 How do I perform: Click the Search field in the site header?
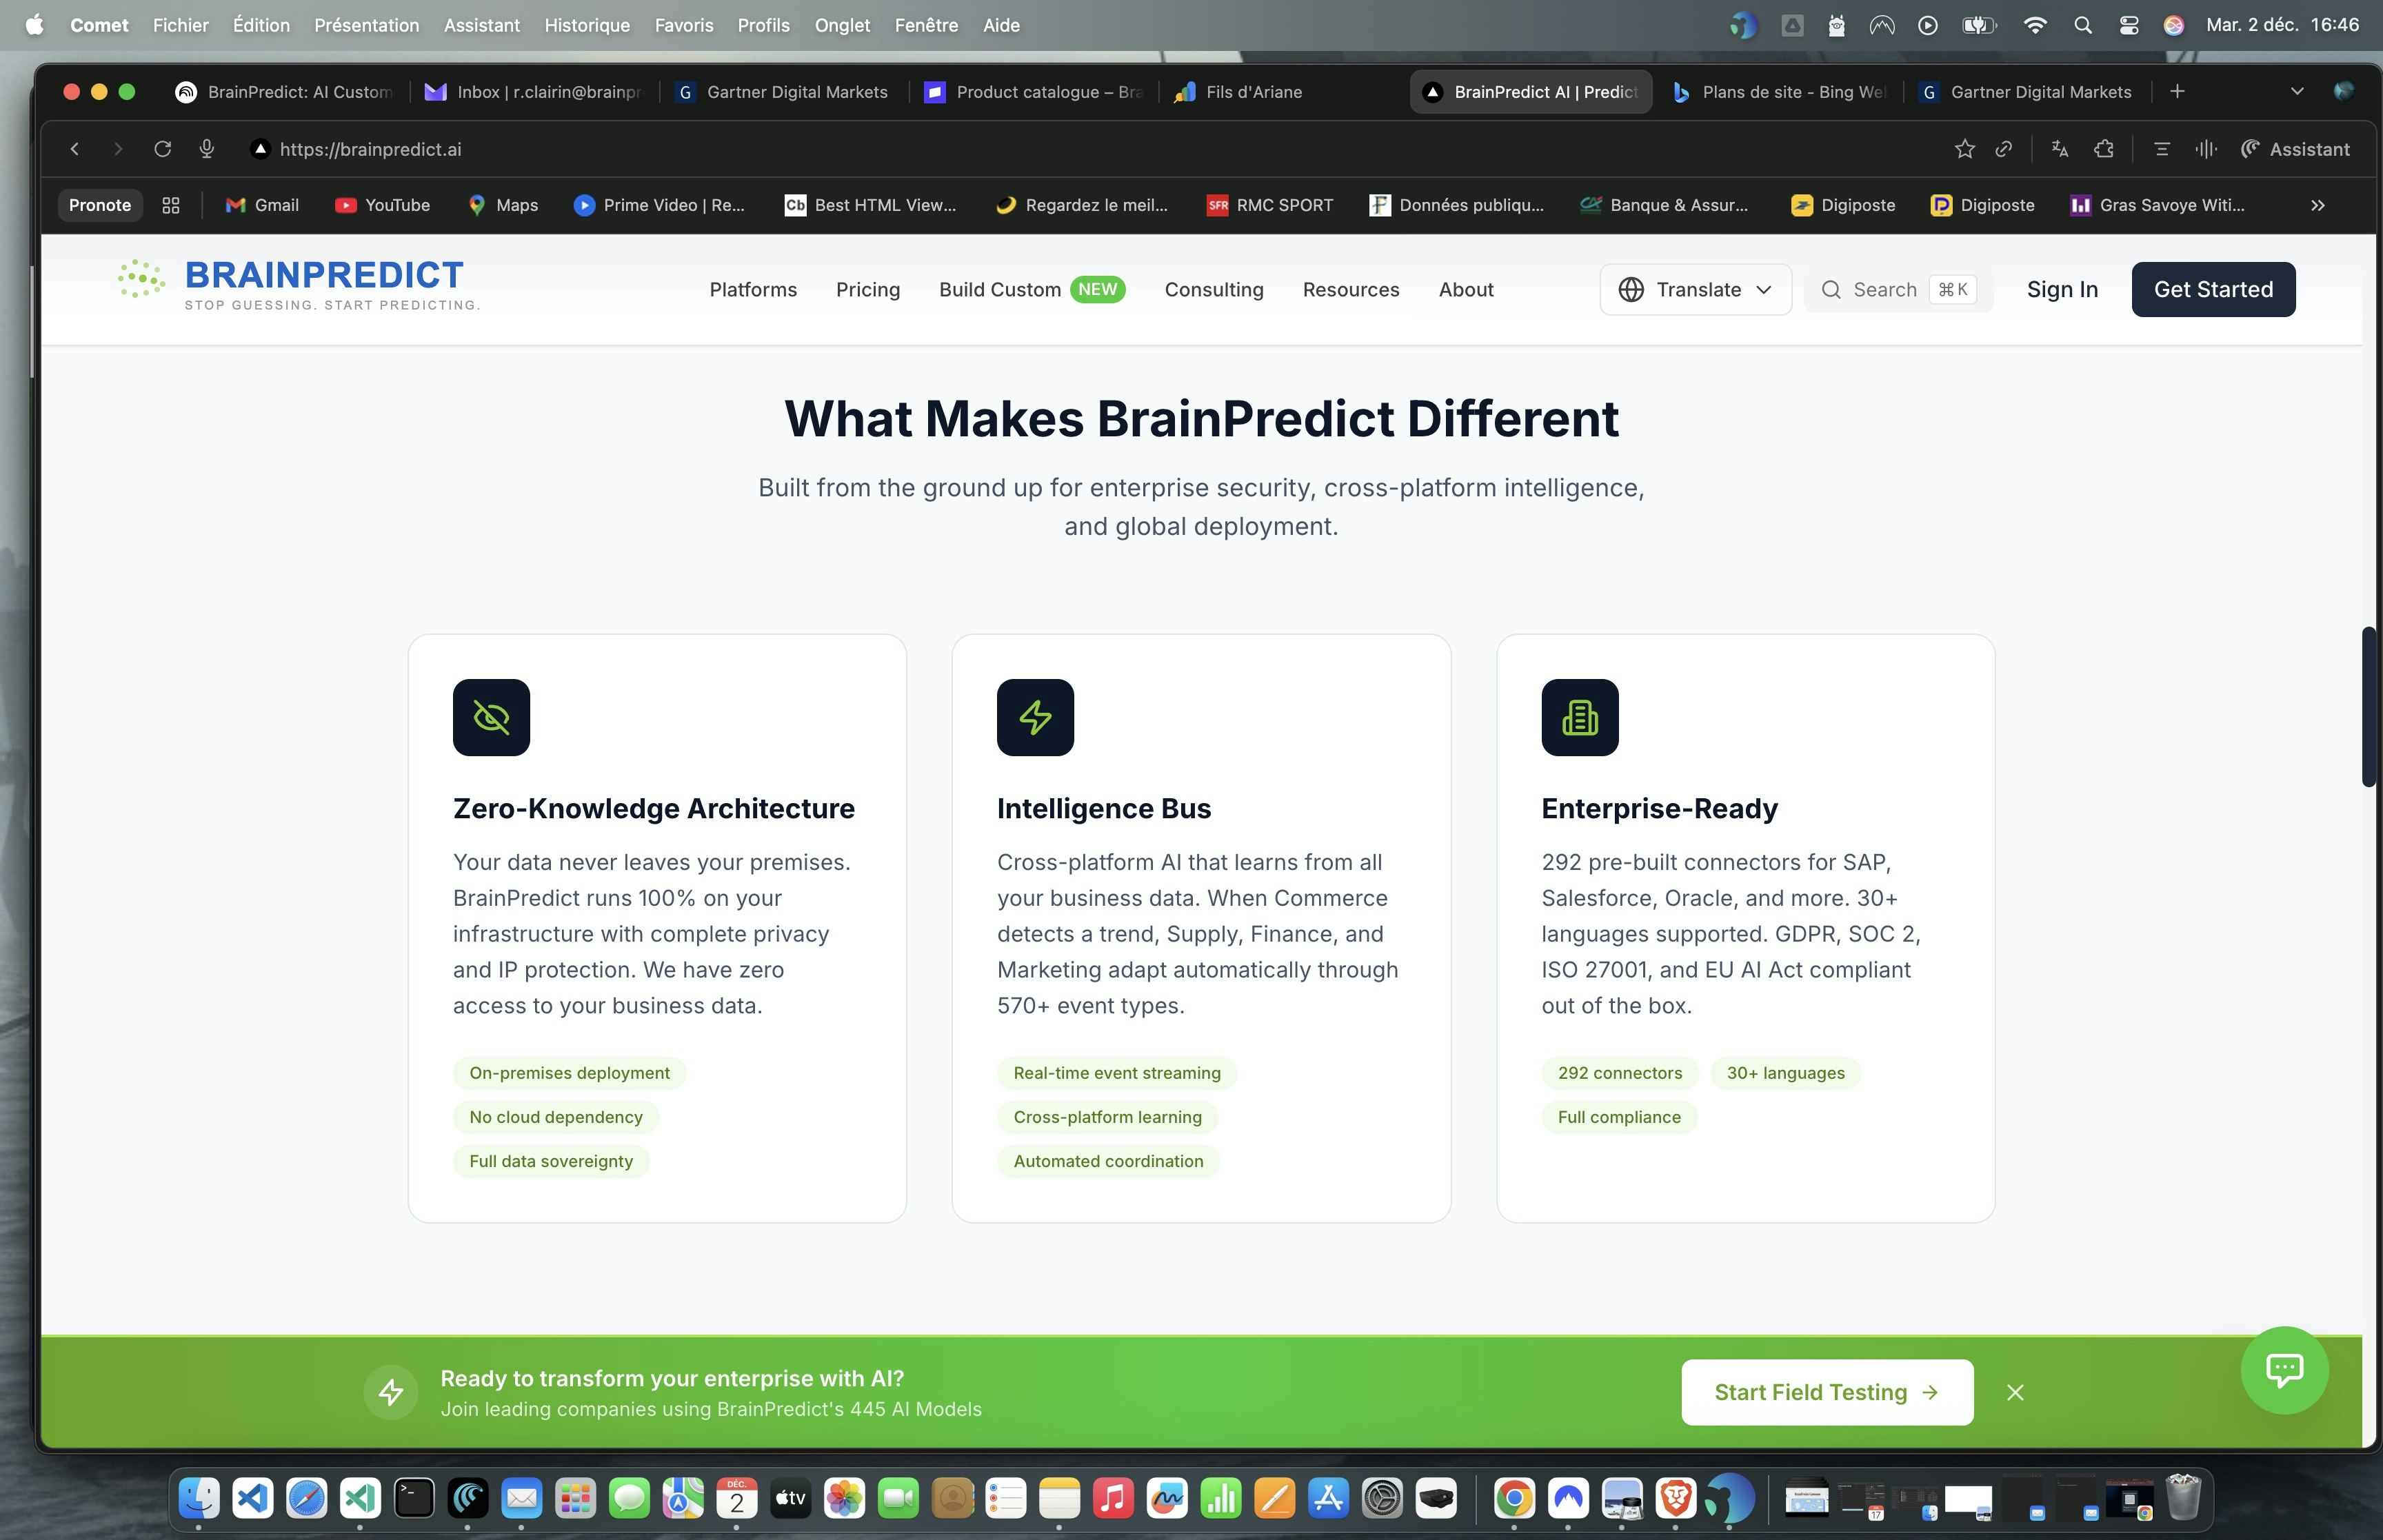tap(1895, 289)
